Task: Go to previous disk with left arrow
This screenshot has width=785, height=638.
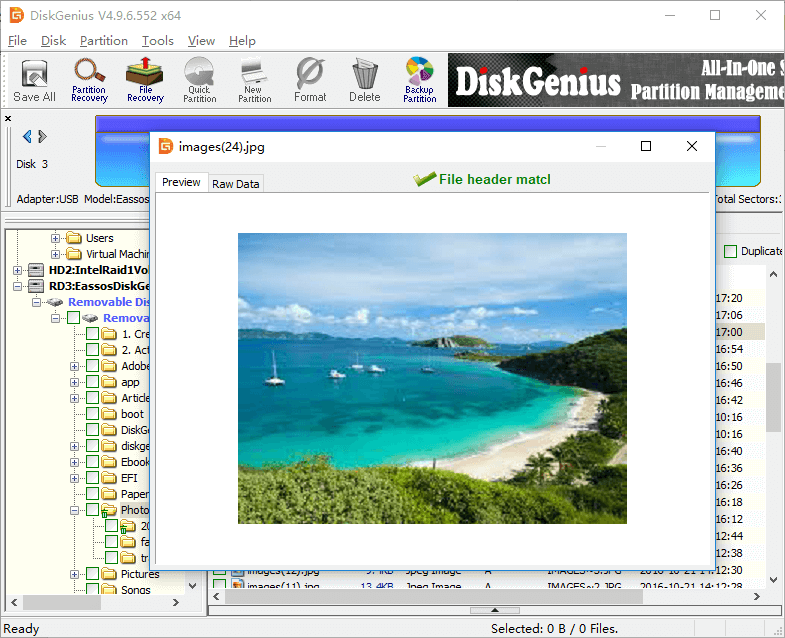Action: tap(27, 137)
